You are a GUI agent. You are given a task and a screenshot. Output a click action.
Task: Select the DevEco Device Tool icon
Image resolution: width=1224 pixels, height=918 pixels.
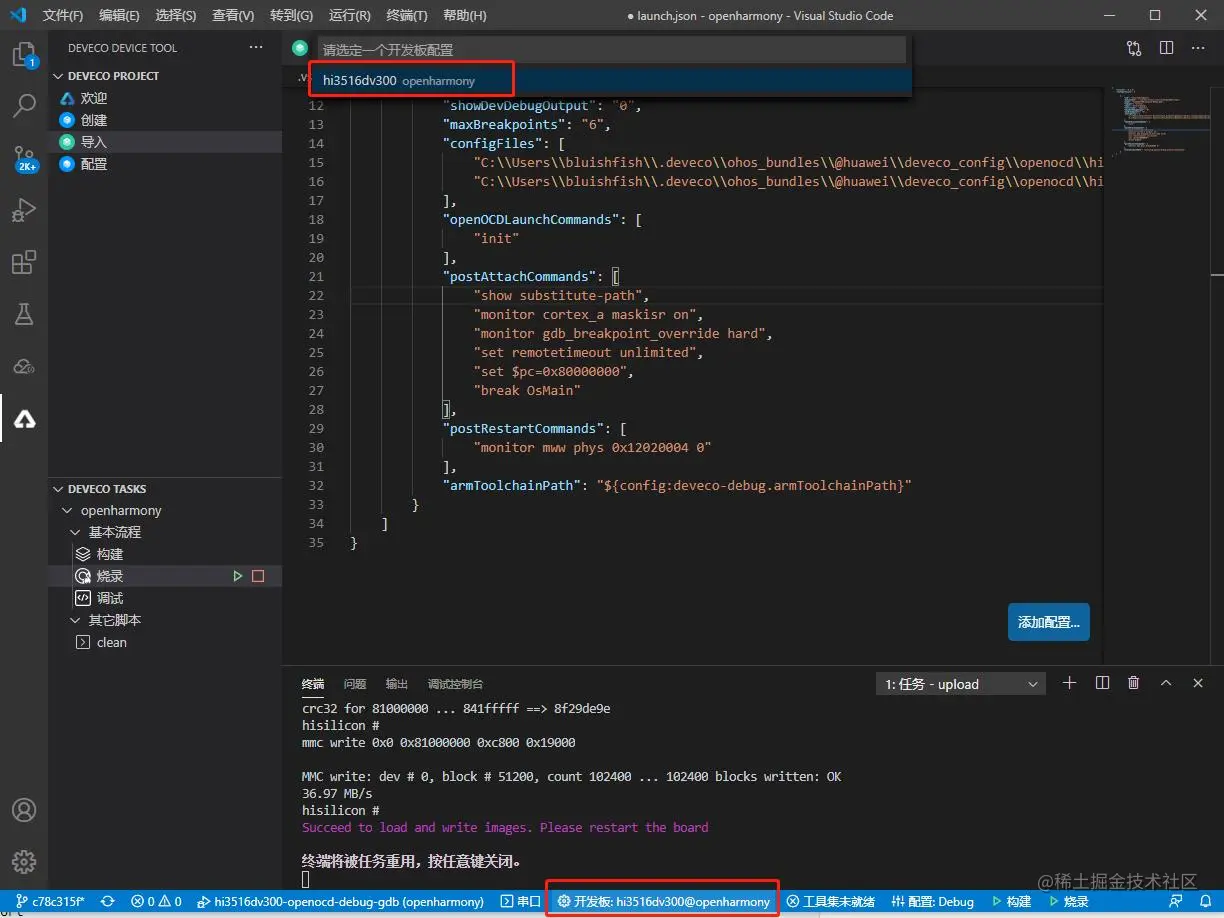click(x=24, y=419)
